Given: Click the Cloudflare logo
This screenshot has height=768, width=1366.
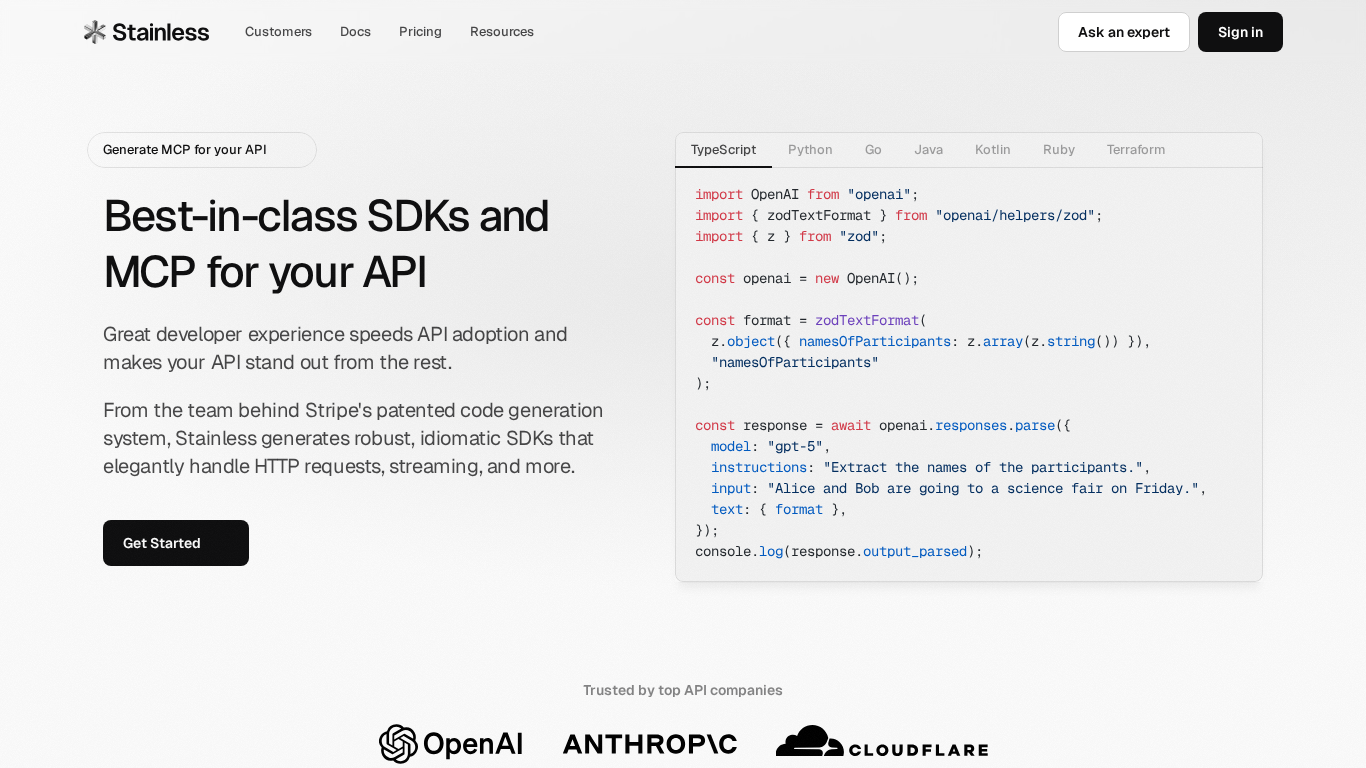Looking at the screenshot, I should (881, 742).
